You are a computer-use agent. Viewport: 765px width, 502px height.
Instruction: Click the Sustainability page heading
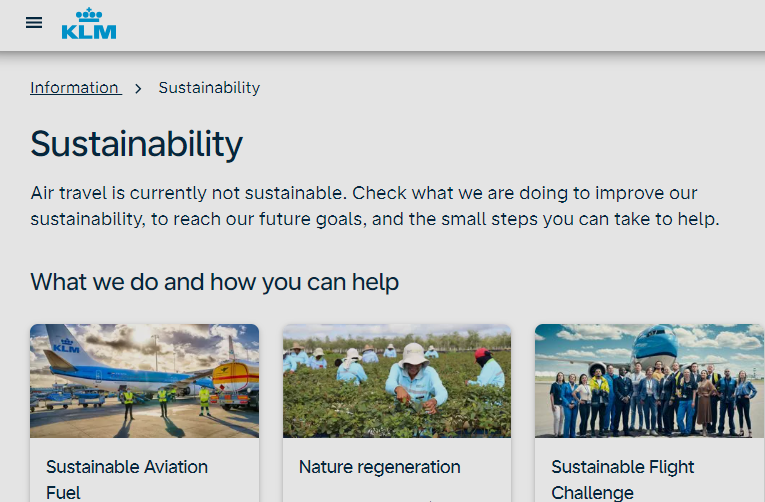click(x=136, y=144)
